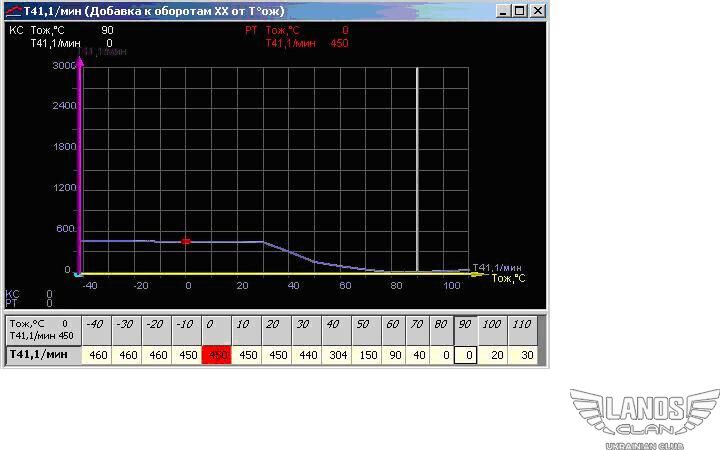Click the column header labeled 110
This screenshot has width=720, height=450.
pos(522,325)
